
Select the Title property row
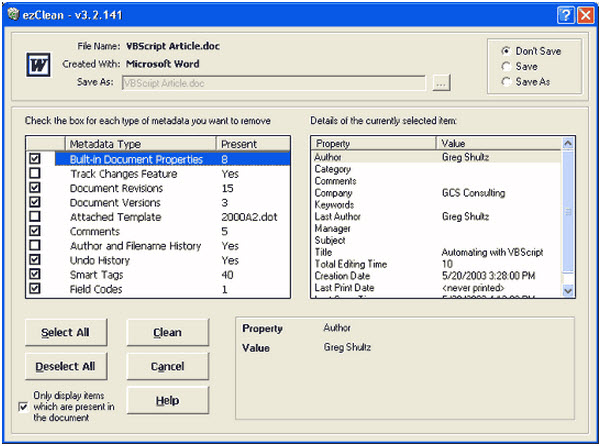(x=437, y=252)
